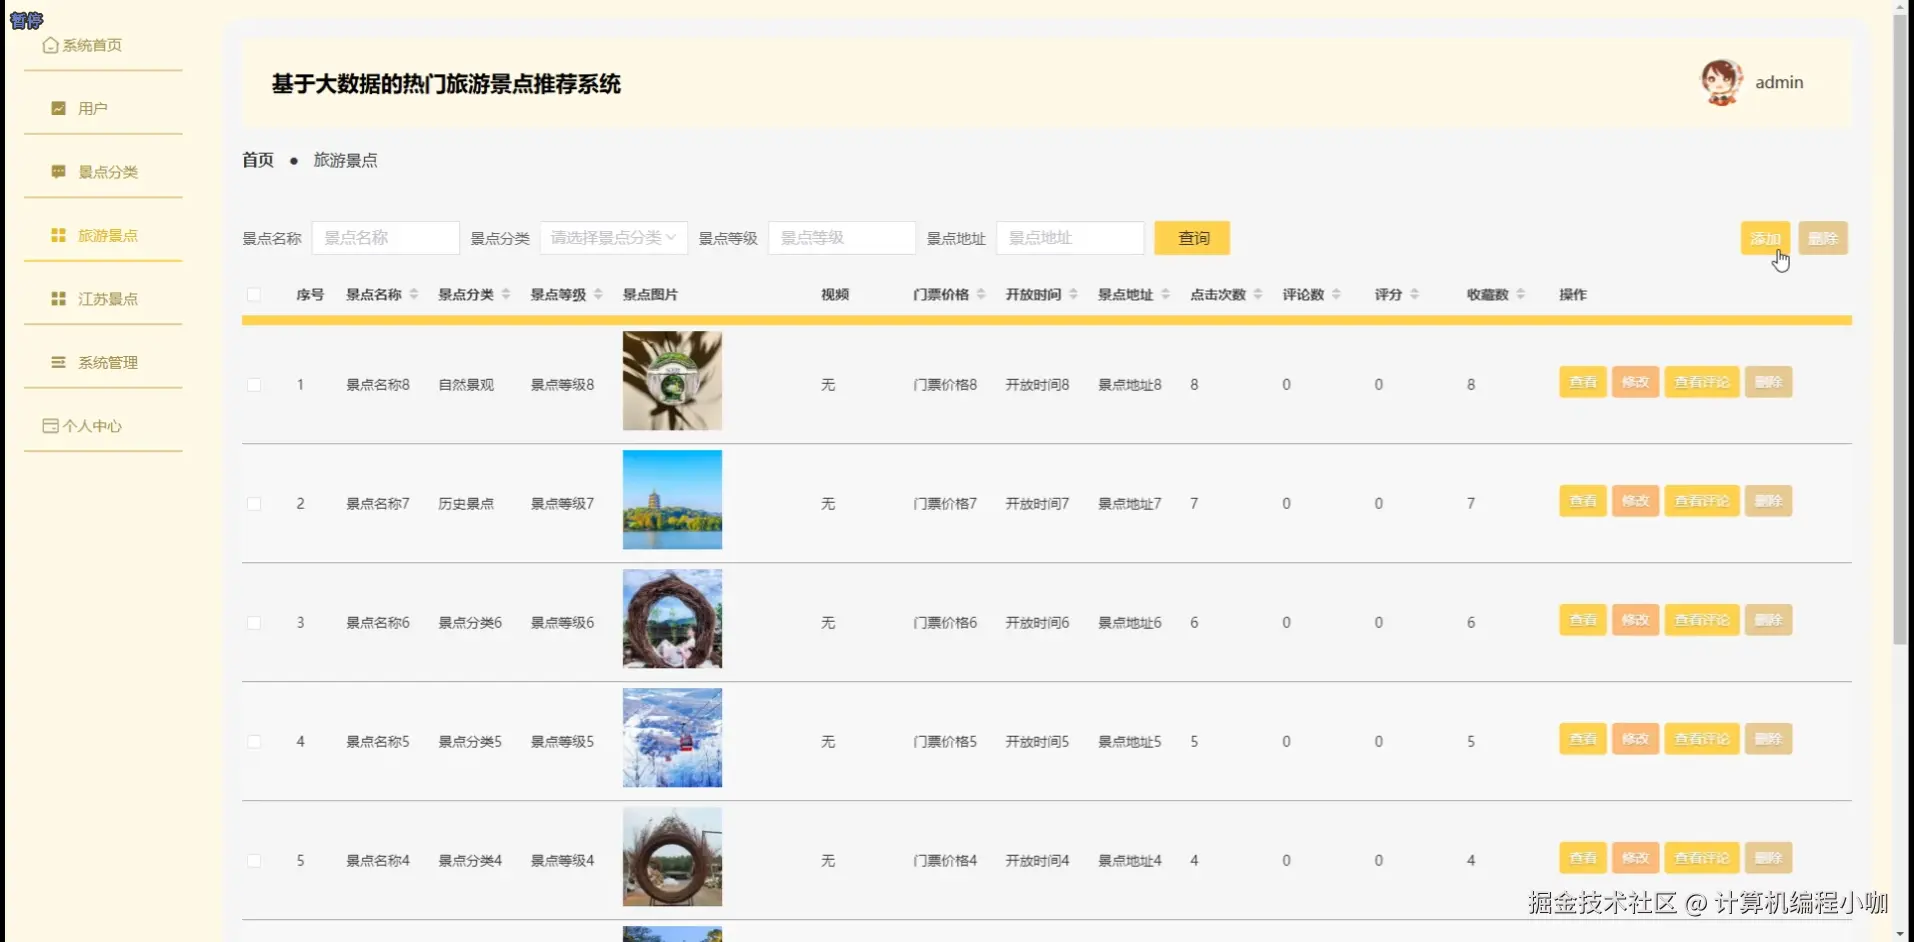Open 景点分类 via its comment-bubble icon
Screen dimensions: 1914x942
(x=58, y=171)
